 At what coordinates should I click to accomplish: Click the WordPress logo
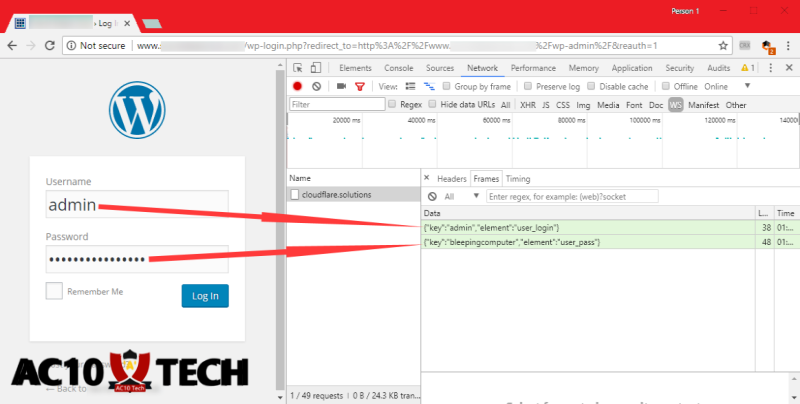pyautogui.click(x=137, y=110)
